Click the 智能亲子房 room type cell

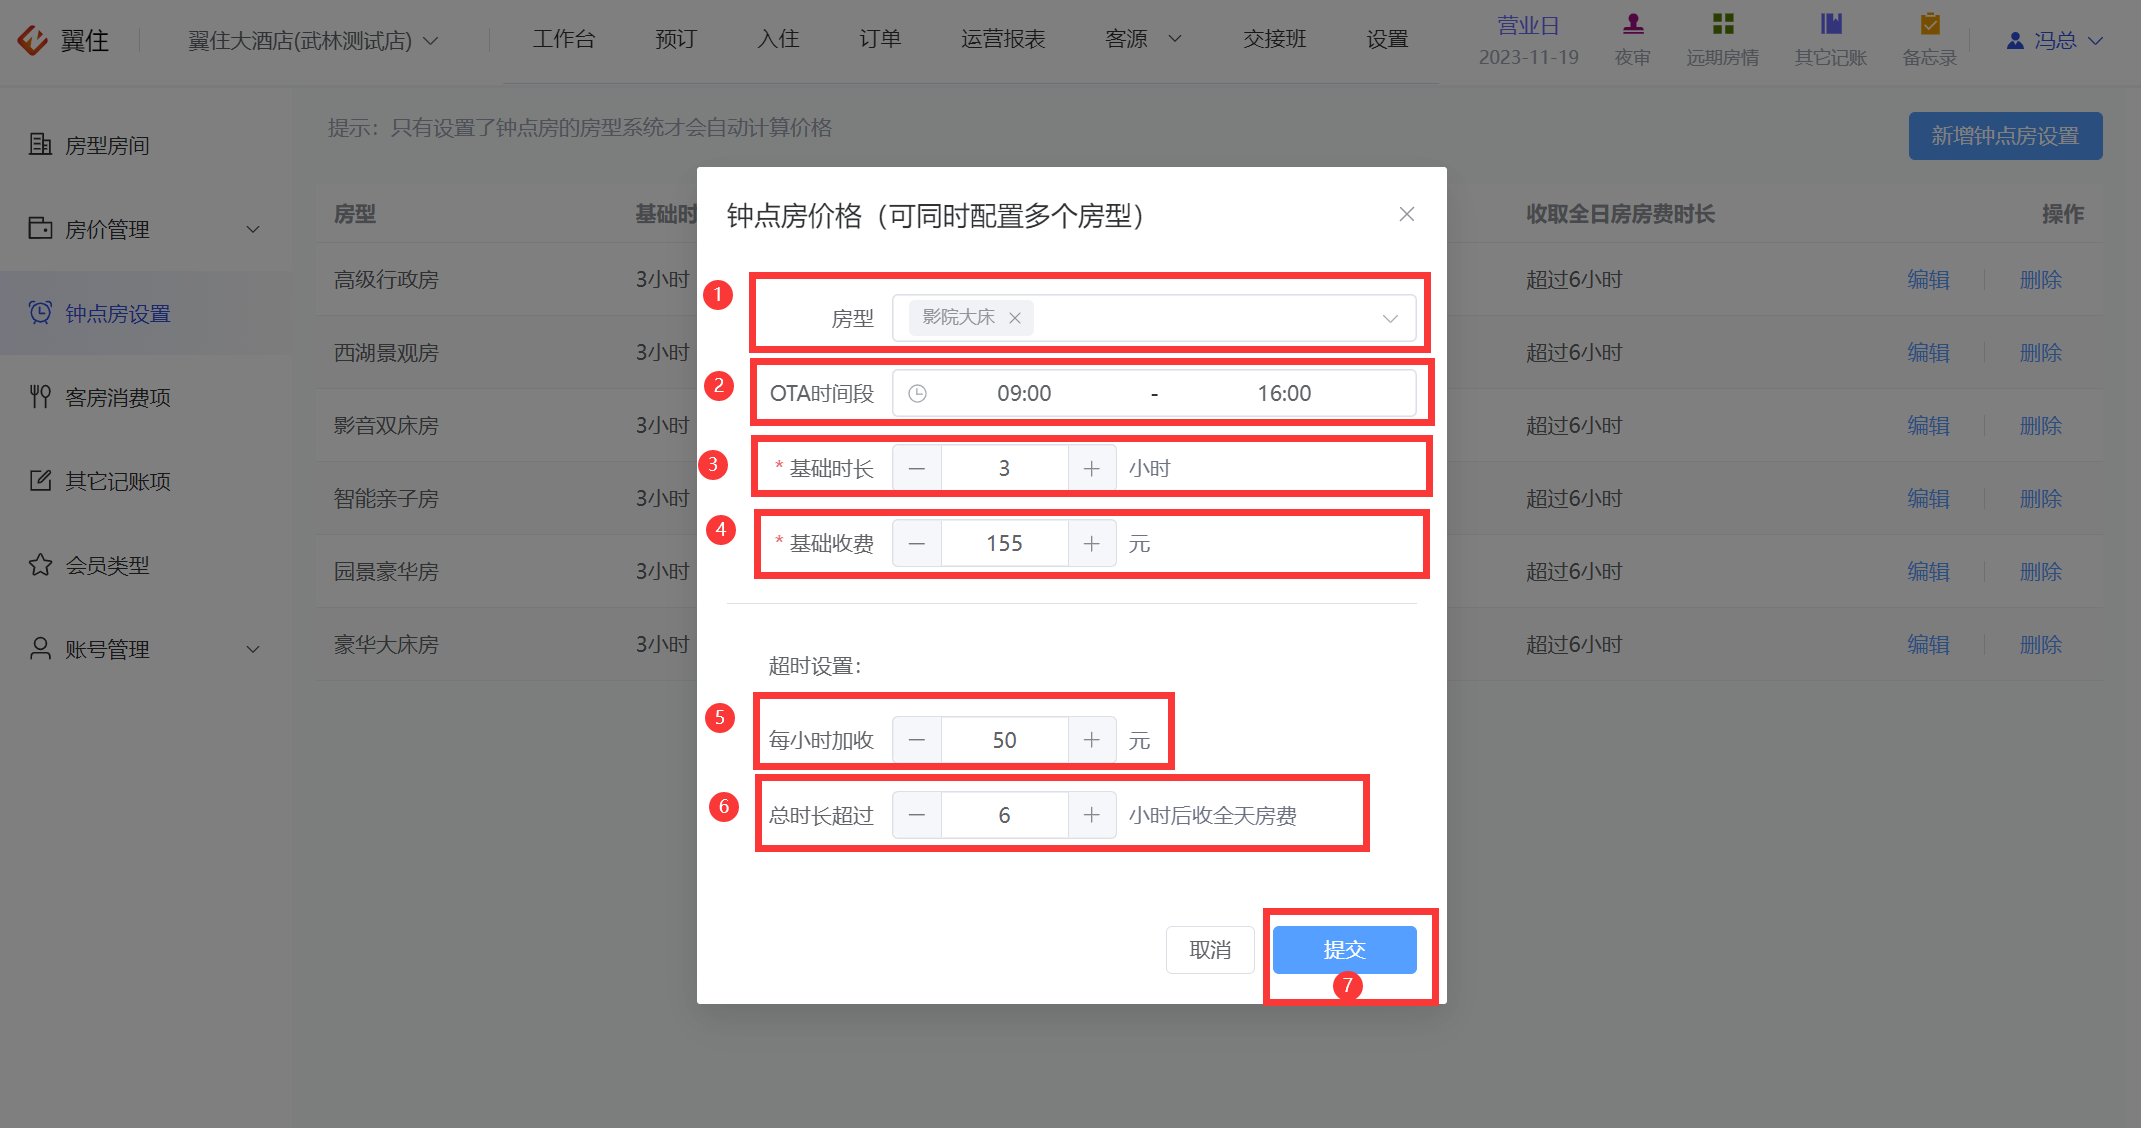(386, 499)
